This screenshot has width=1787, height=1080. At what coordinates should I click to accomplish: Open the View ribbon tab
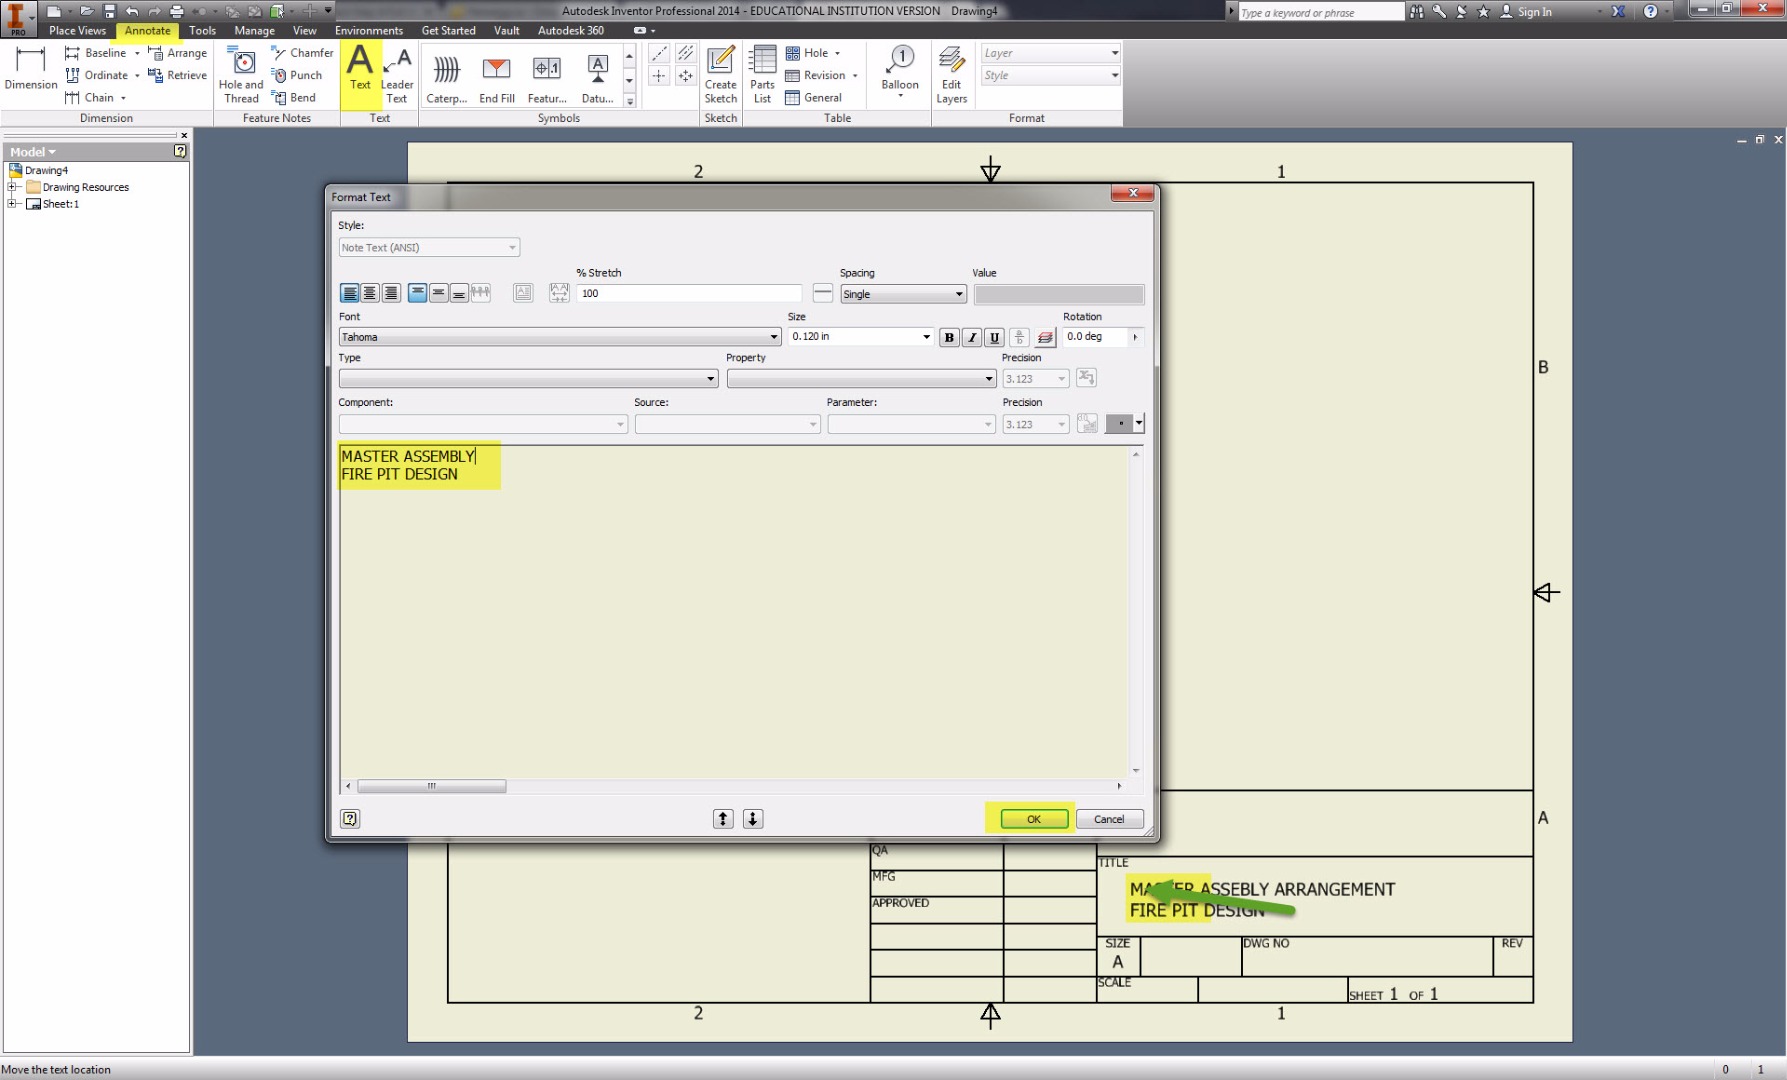click(x=304, y=31)
